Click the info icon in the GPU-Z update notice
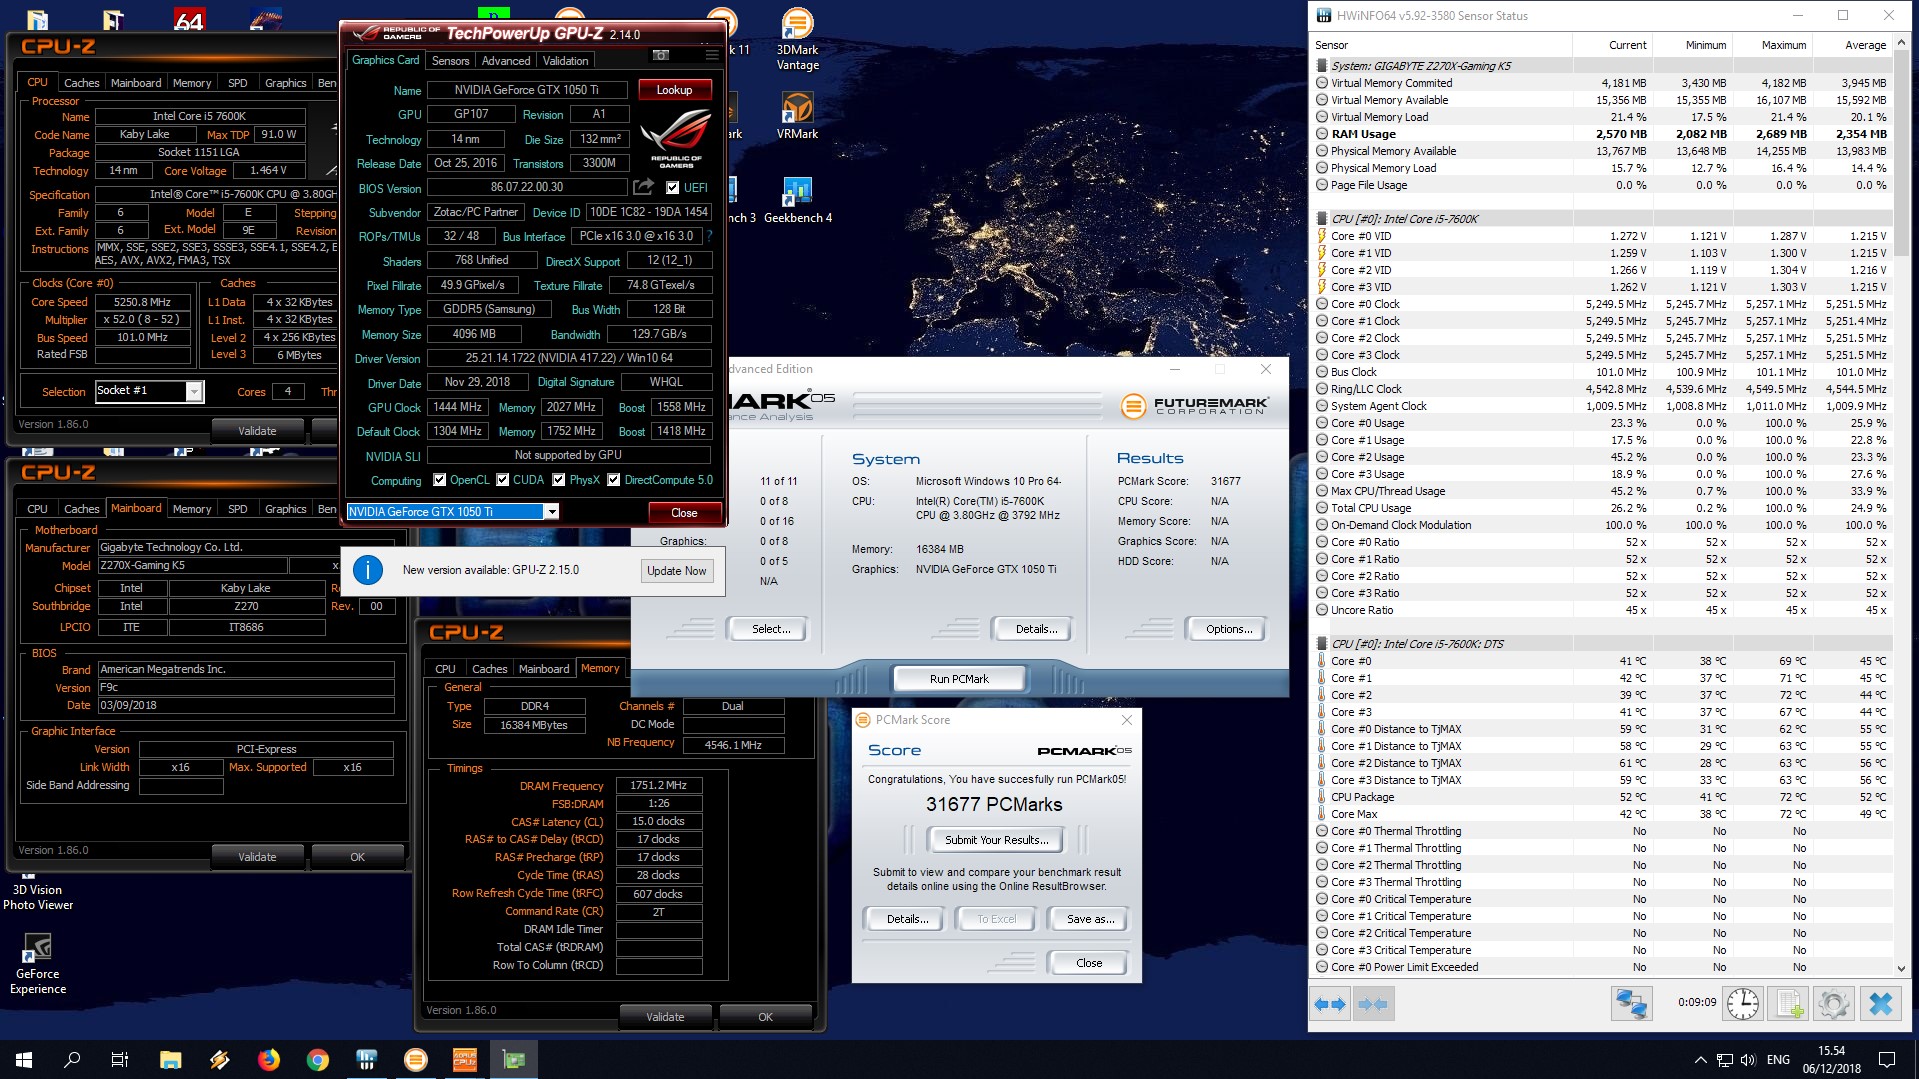Screen dimensions: 1919x1079 pos(368,570)
